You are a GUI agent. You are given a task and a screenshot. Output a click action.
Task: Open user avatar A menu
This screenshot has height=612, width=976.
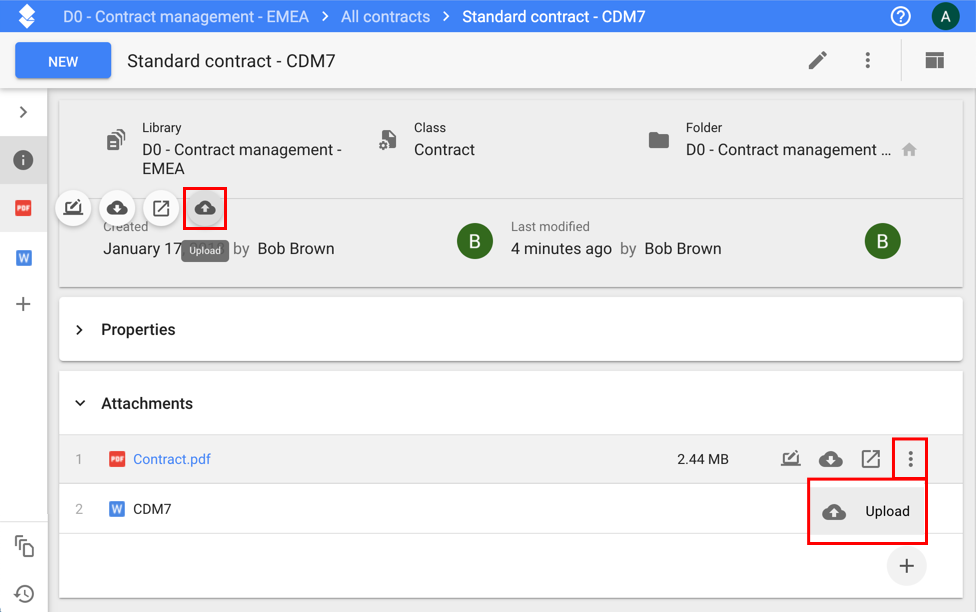click(x=945, y=16)
